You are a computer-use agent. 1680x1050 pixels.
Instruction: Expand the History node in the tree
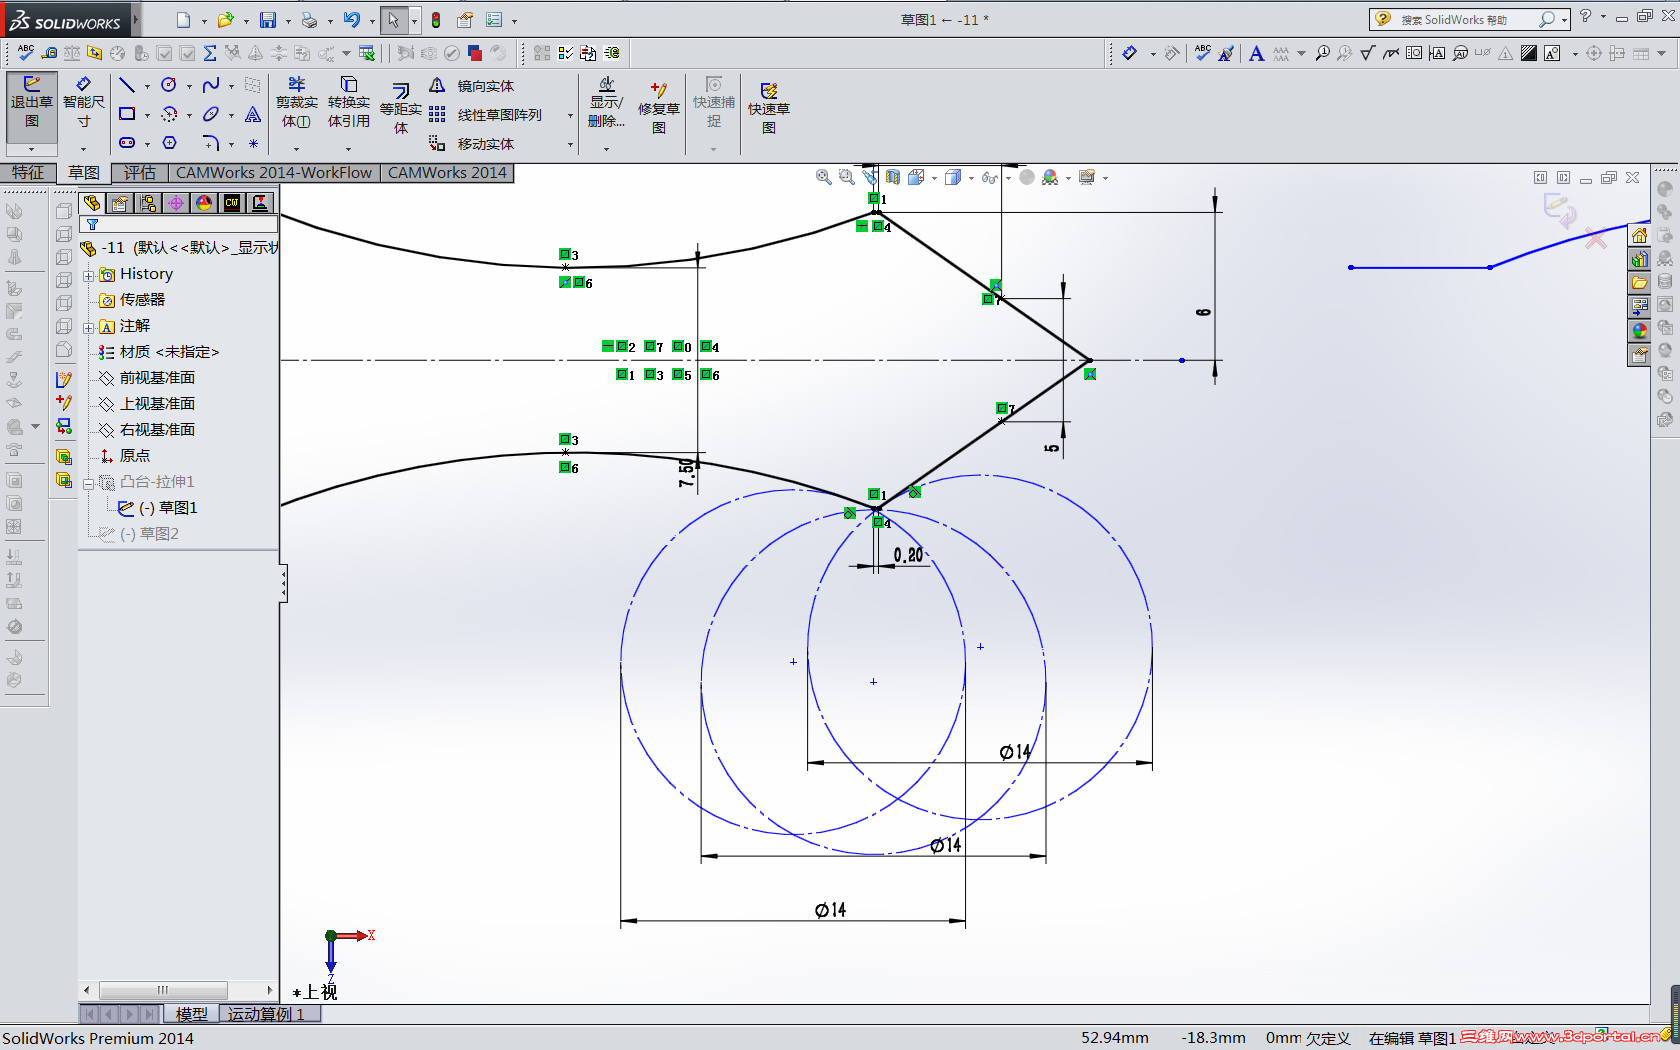click(x=89, y=275)
